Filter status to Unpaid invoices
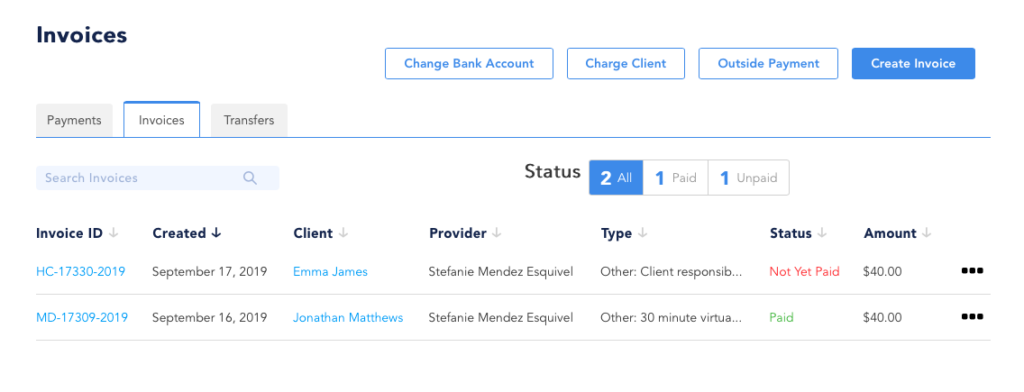1024x392 pixels. coord(748,178)
